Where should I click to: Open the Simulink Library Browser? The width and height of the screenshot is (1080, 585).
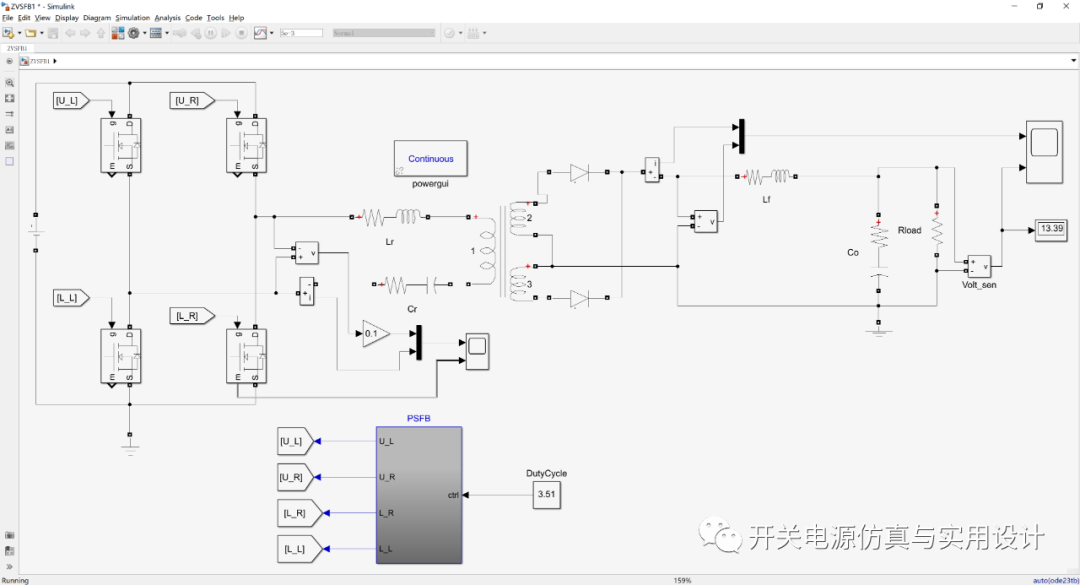click(x=116, y=32)
